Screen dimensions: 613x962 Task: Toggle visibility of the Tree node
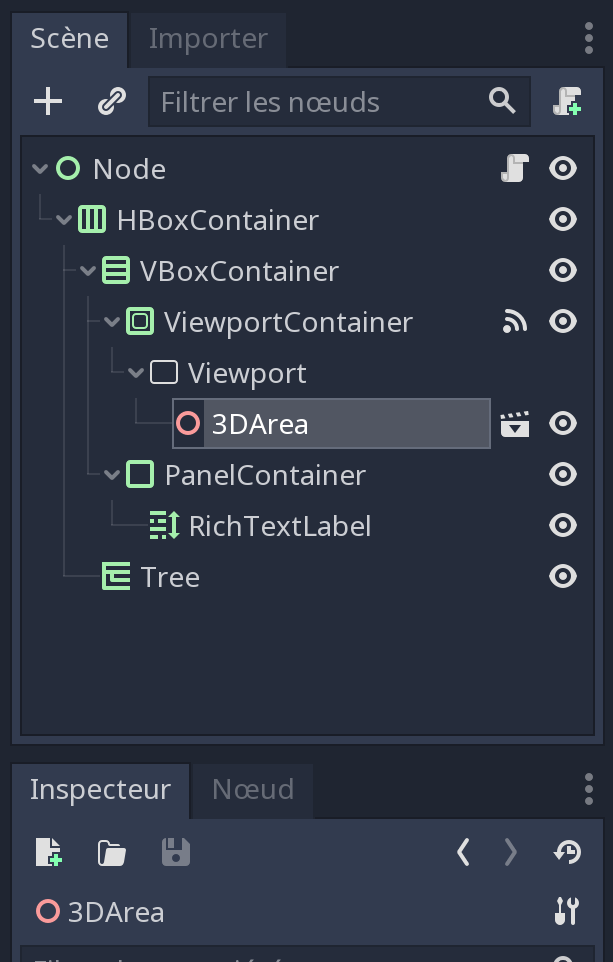click(x=563, y=577)
